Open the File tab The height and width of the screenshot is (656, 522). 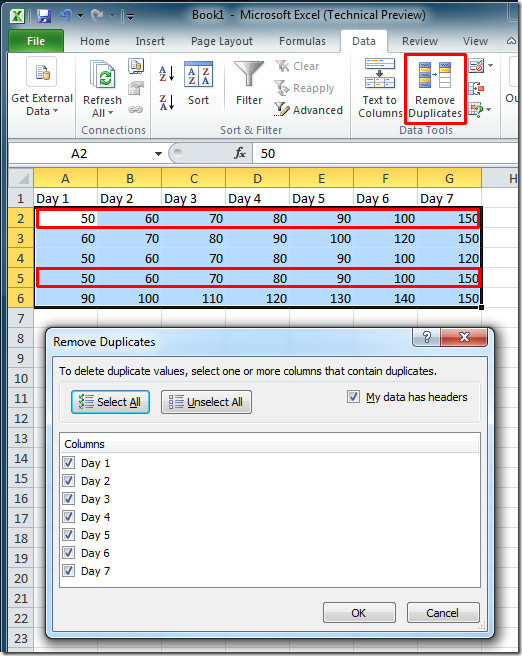coord(36,41)
